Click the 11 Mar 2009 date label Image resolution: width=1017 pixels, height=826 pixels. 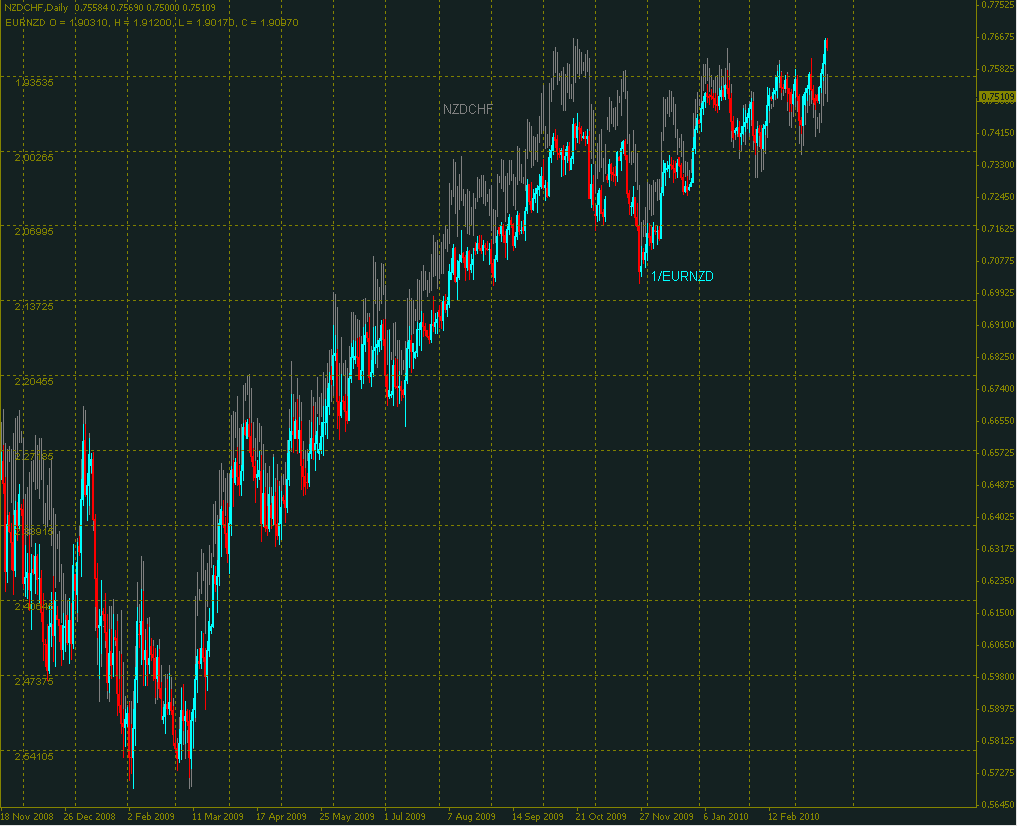pyautogui.click(x=218, y=817)
